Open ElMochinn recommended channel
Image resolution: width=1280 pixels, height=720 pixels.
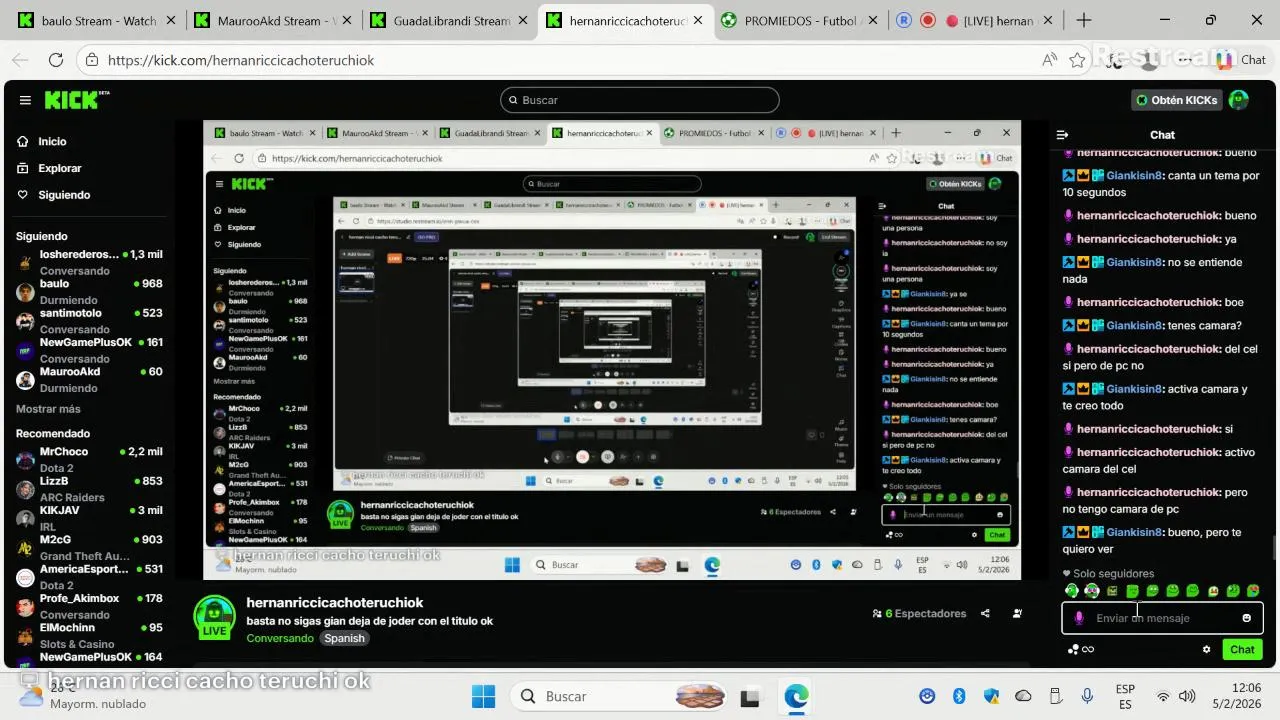pyautogui.click(x=89, y=635)
